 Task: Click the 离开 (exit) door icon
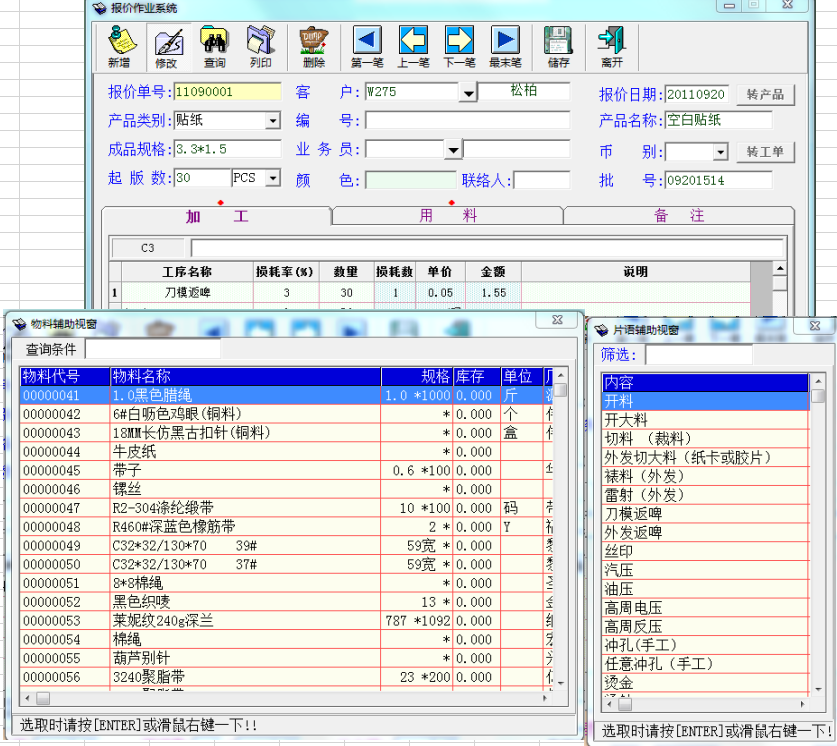point(612,47)
